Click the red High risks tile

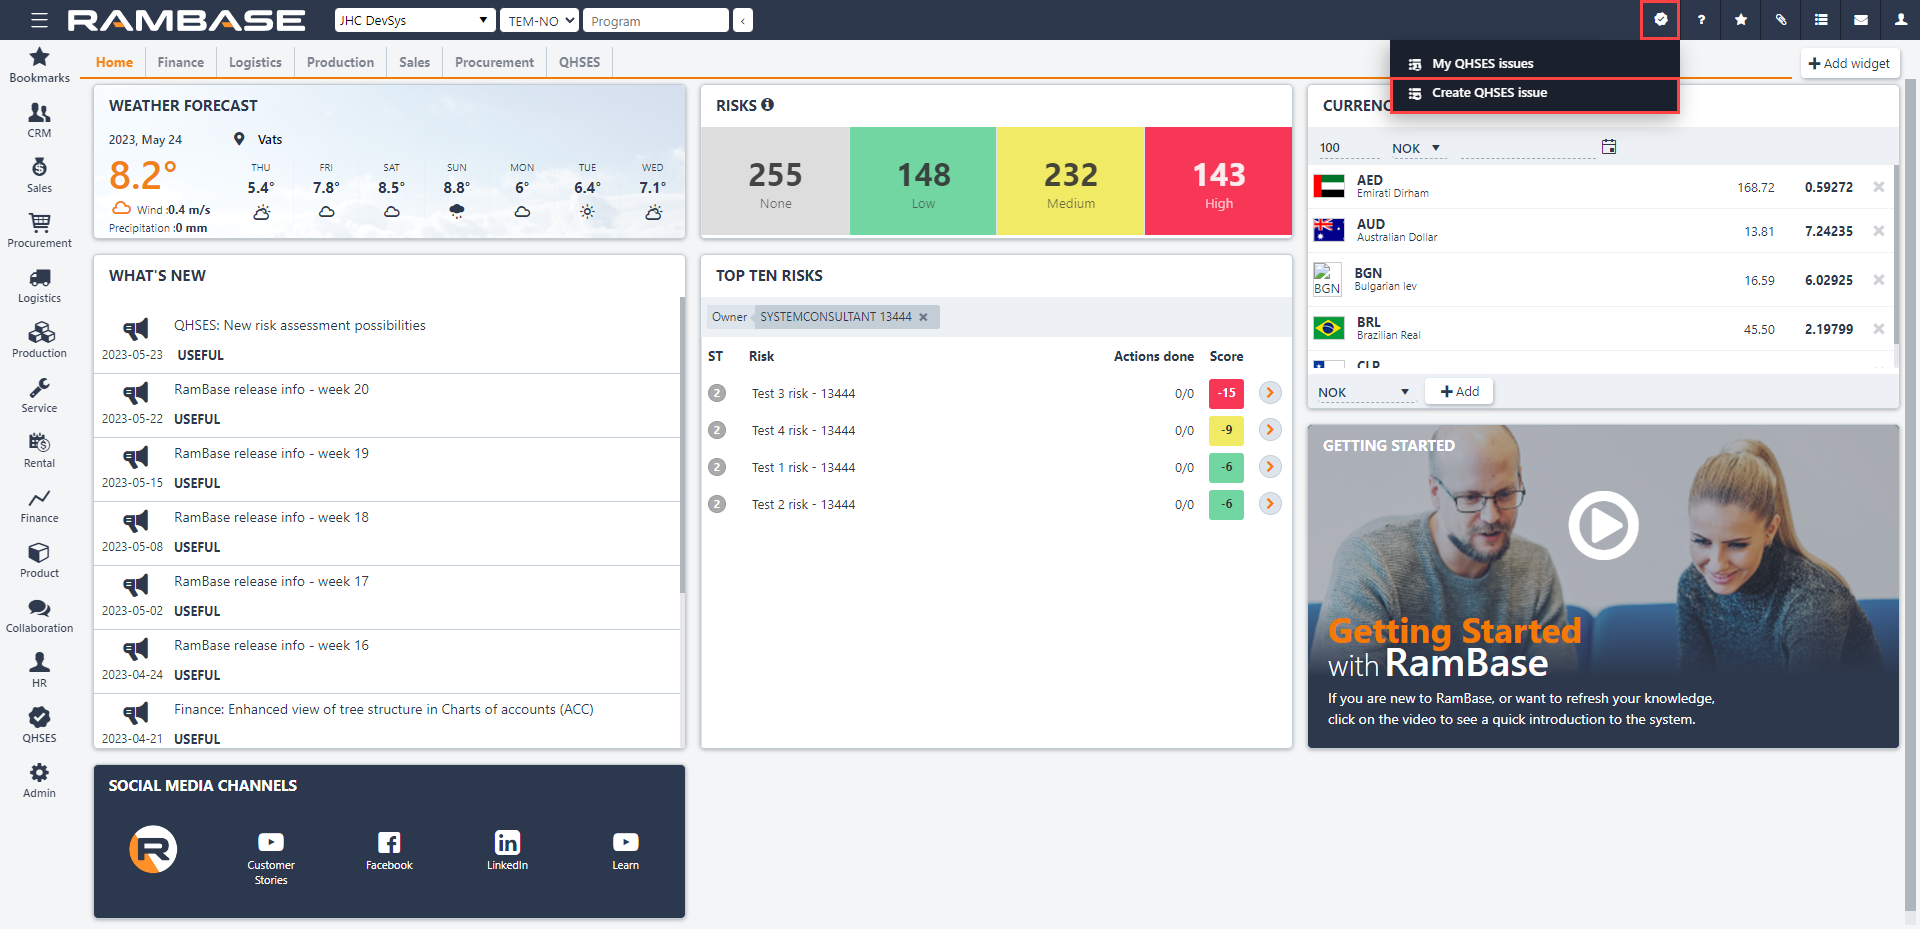point(1218,181)
